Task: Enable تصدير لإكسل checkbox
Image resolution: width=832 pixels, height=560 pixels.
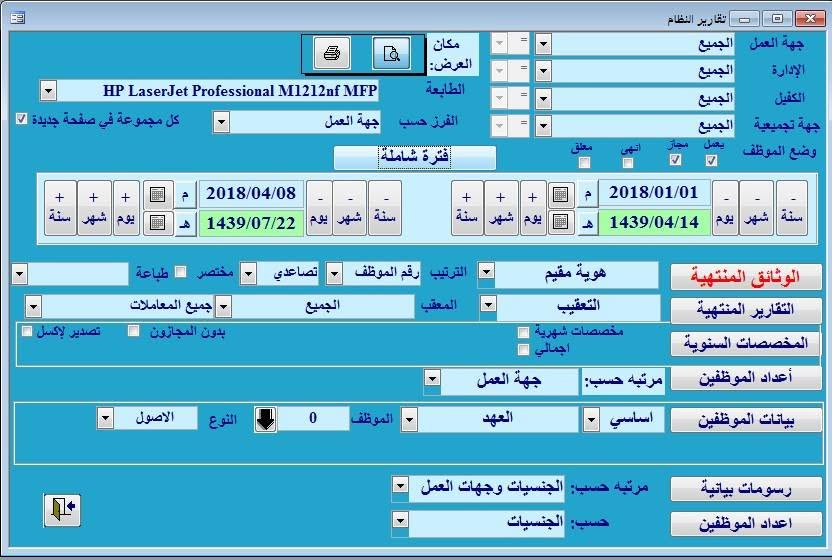Action: 27,331
